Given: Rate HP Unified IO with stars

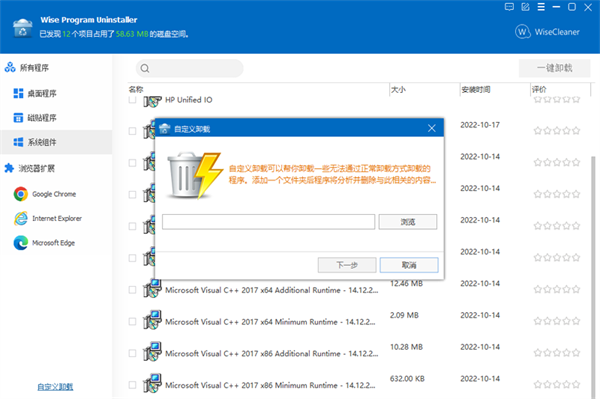Looking at the screenshot, I should tap(557, 100).
